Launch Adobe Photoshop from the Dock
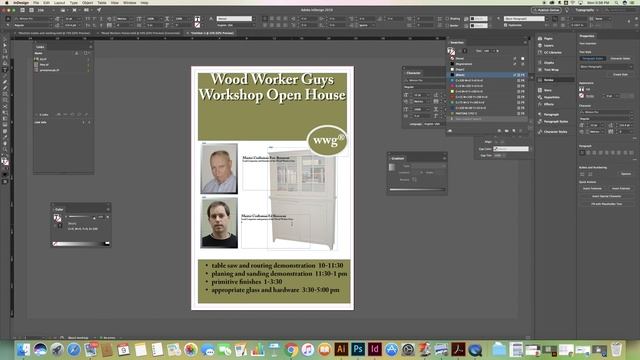Image resolution: width=640 pixels, height=360 pixels. tap(358, 349)
